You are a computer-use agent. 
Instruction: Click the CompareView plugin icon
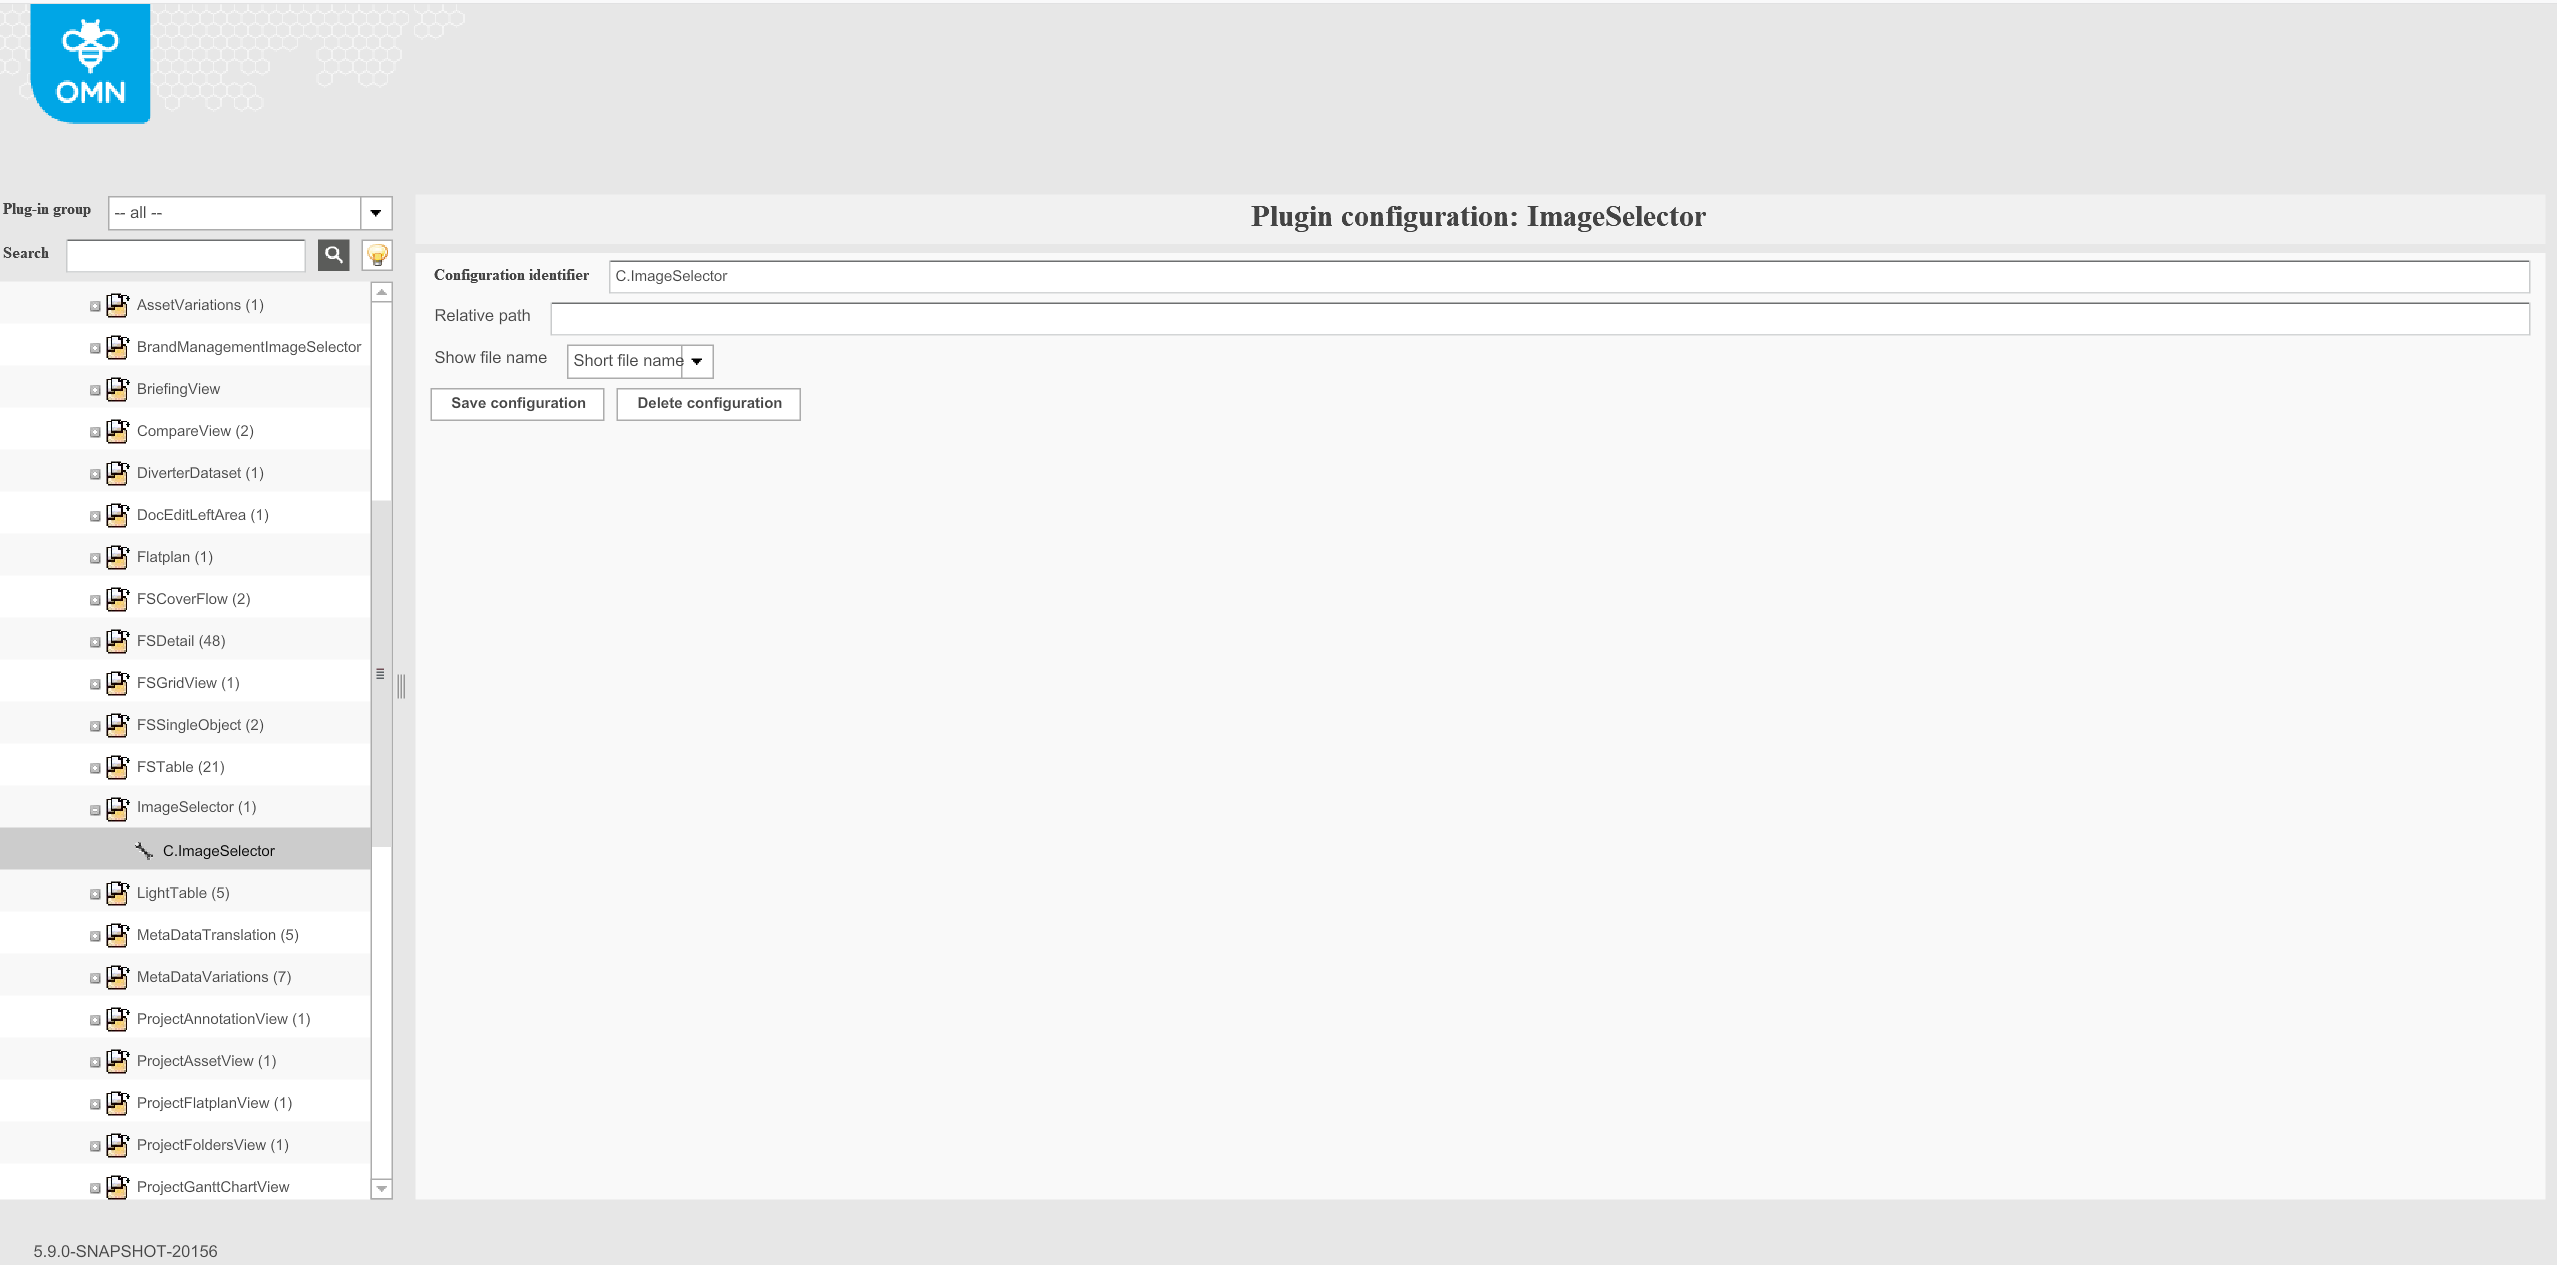pos(117,431)
